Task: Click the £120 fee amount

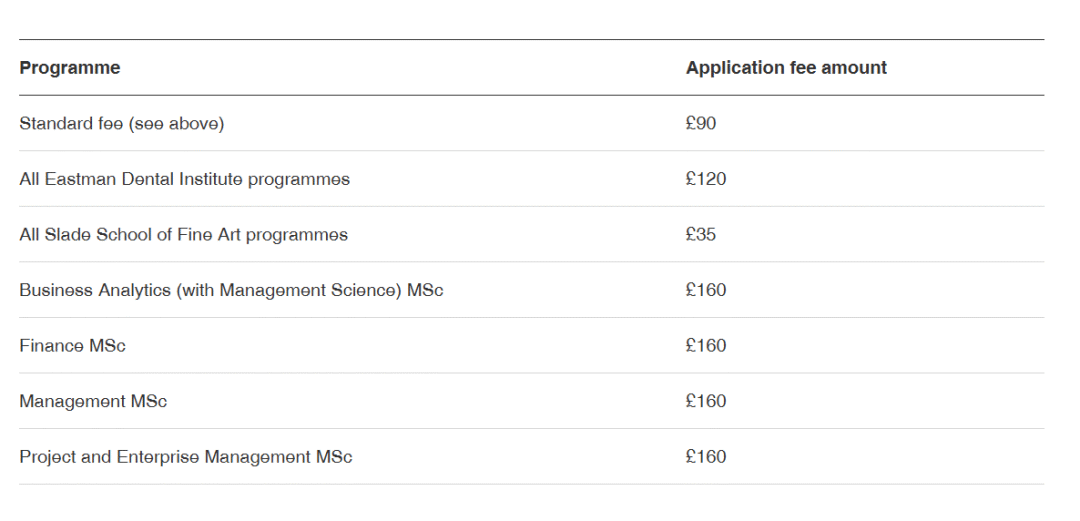Action: 706,179
